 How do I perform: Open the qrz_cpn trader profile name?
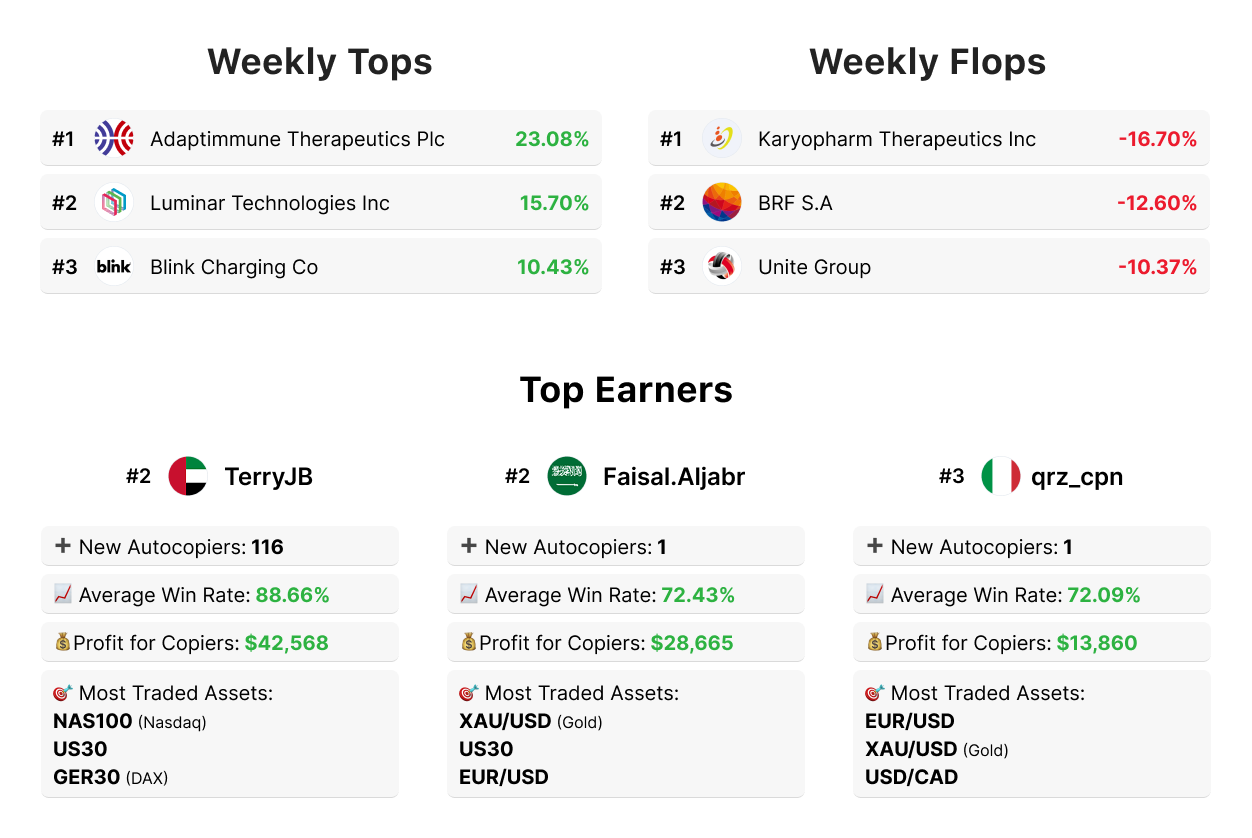tap(1076, 477)
